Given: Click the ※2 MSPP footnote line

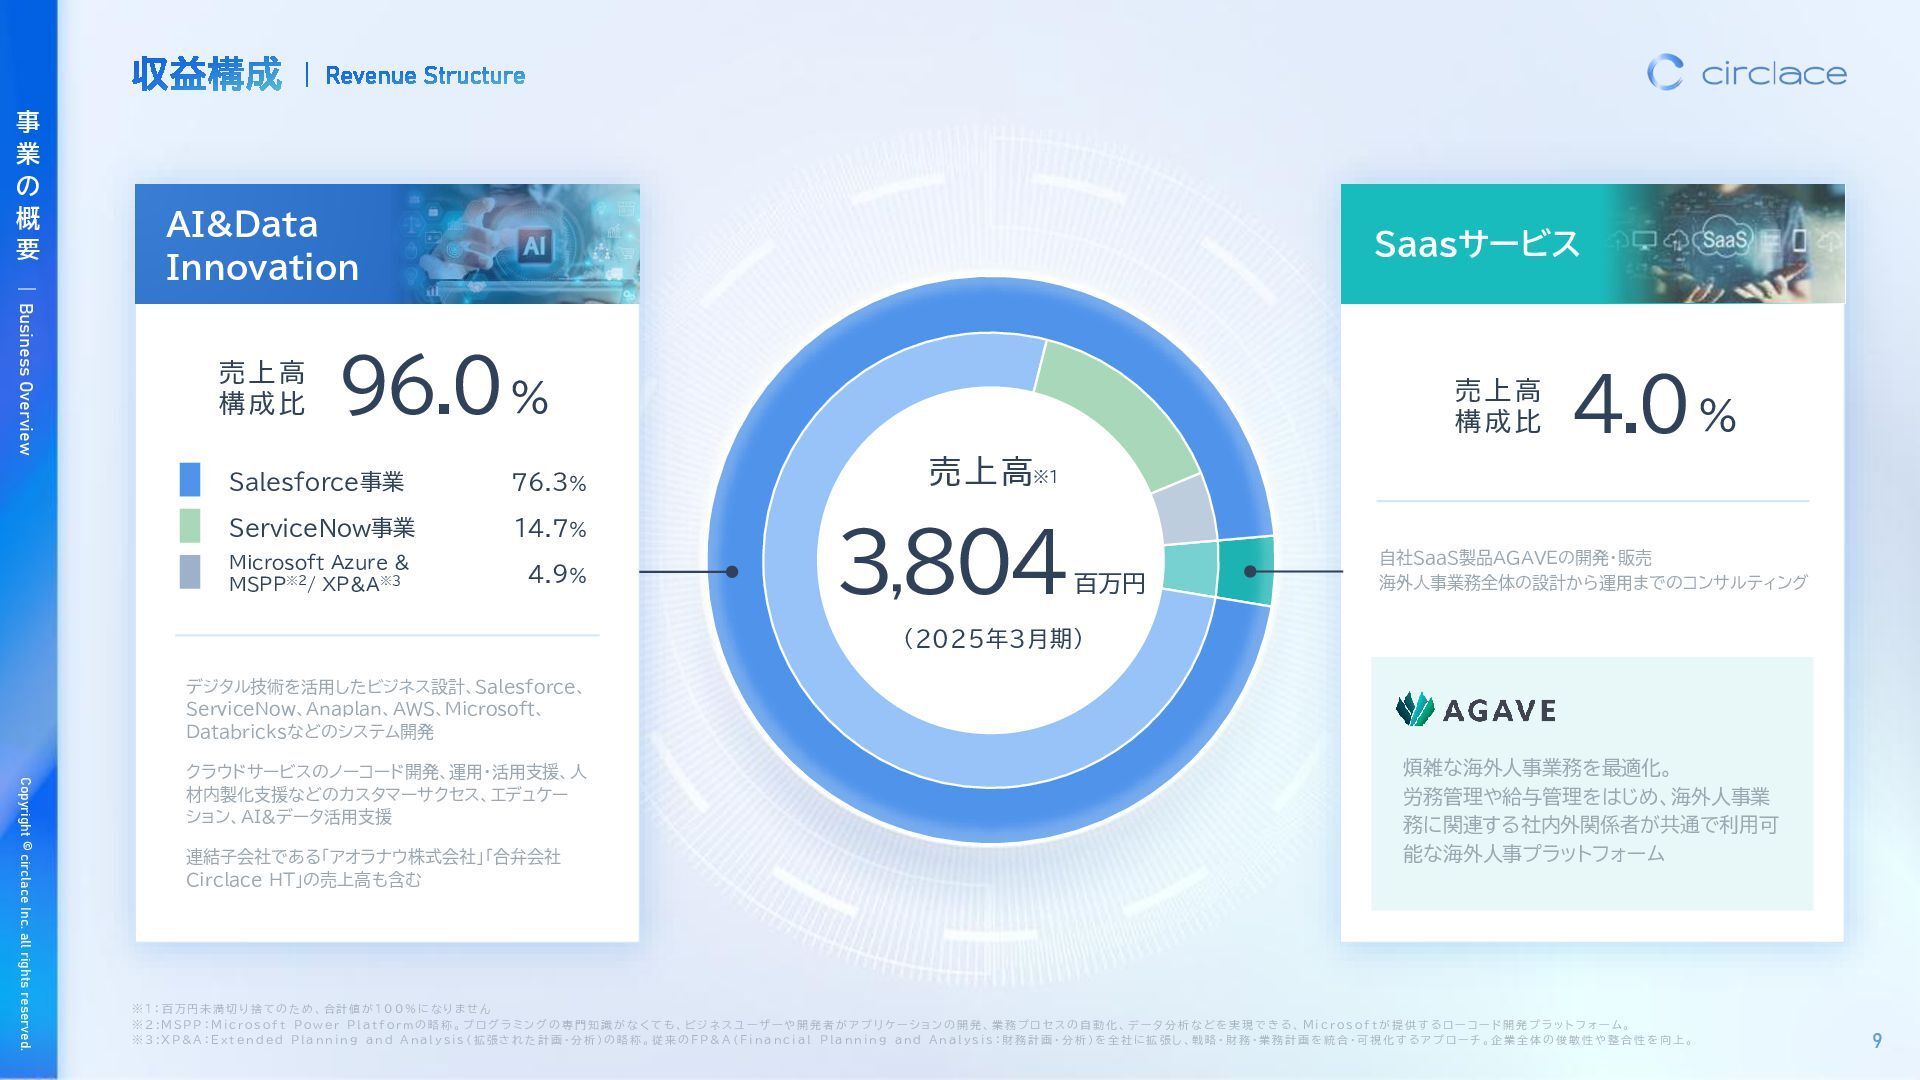Looking at the screenshot, I should pyautogui.click(x=881, y=1024).
